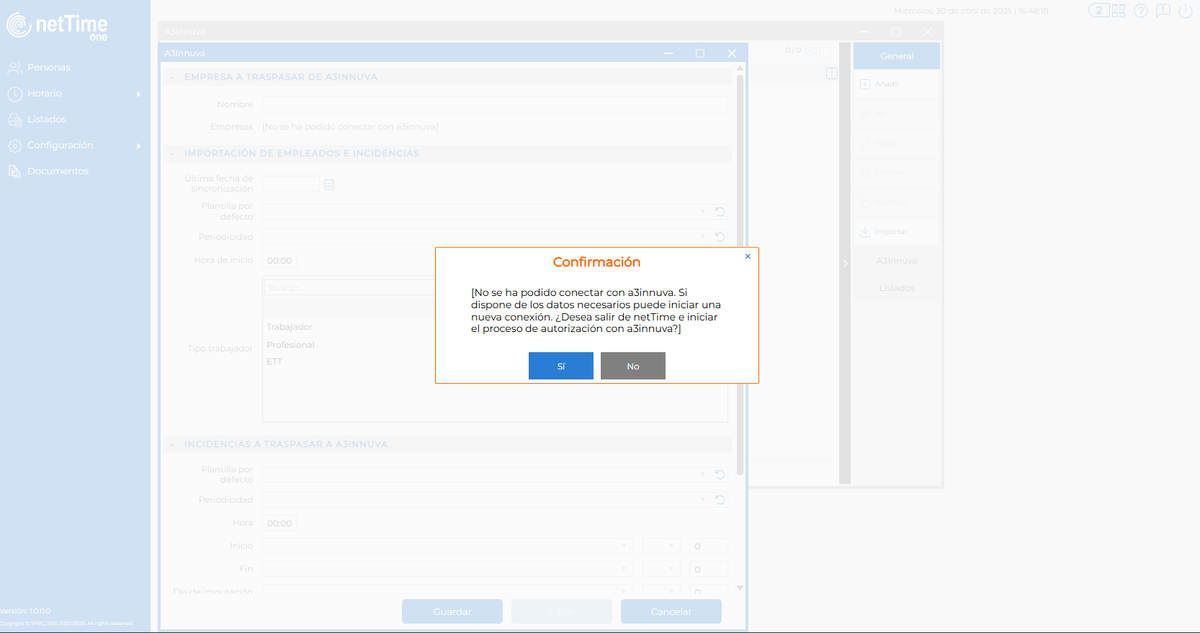
Task: Click the Horario clock icon
Action: click(x=14, y=93)
